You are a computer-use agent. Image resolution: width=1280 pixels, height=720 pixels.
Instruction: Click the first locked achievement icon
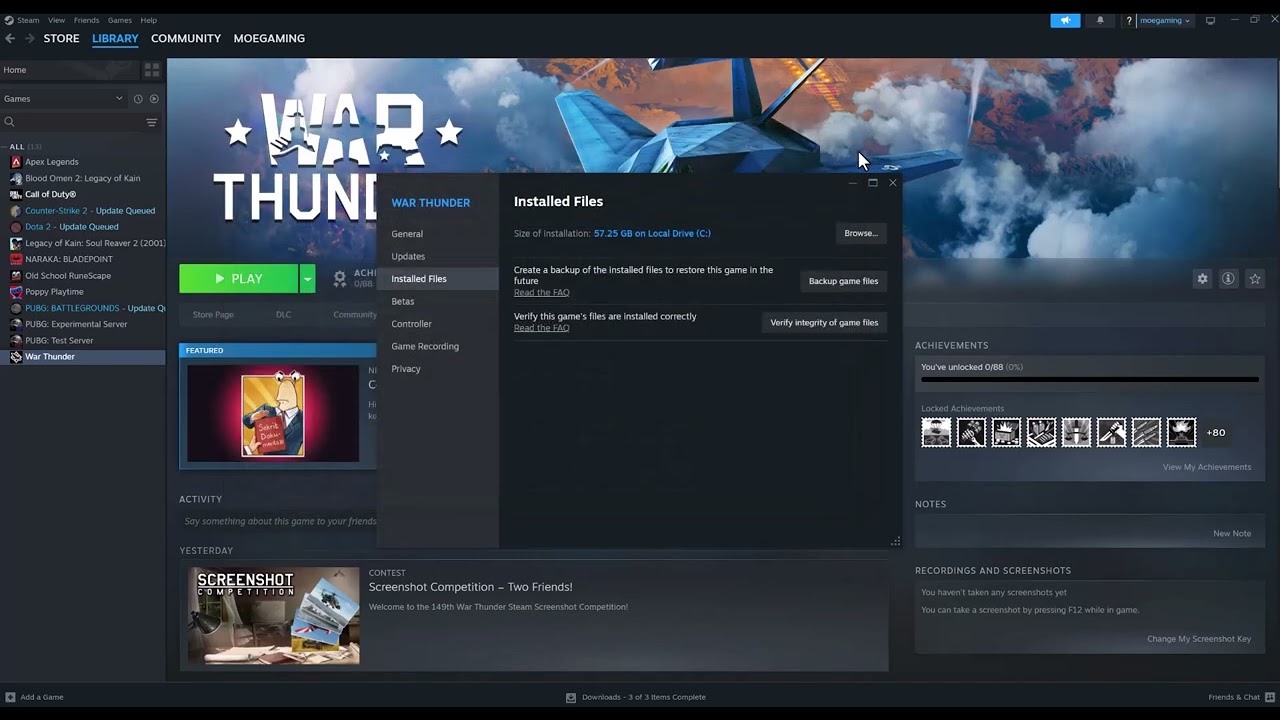click(936, 432)
